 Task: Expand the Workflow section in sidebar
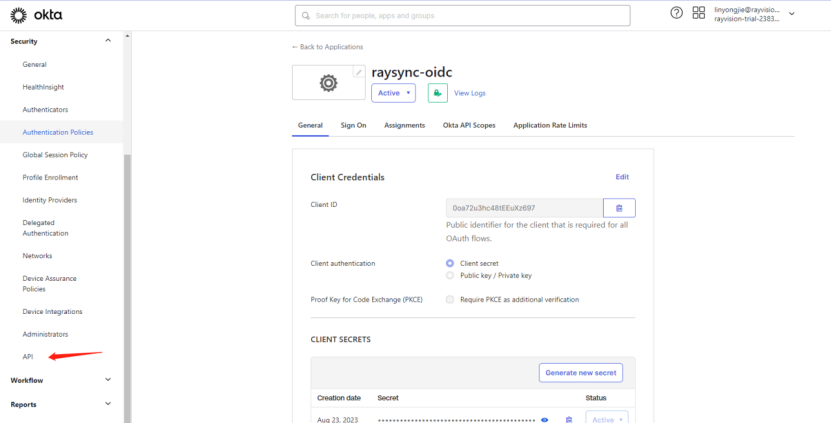108,380
